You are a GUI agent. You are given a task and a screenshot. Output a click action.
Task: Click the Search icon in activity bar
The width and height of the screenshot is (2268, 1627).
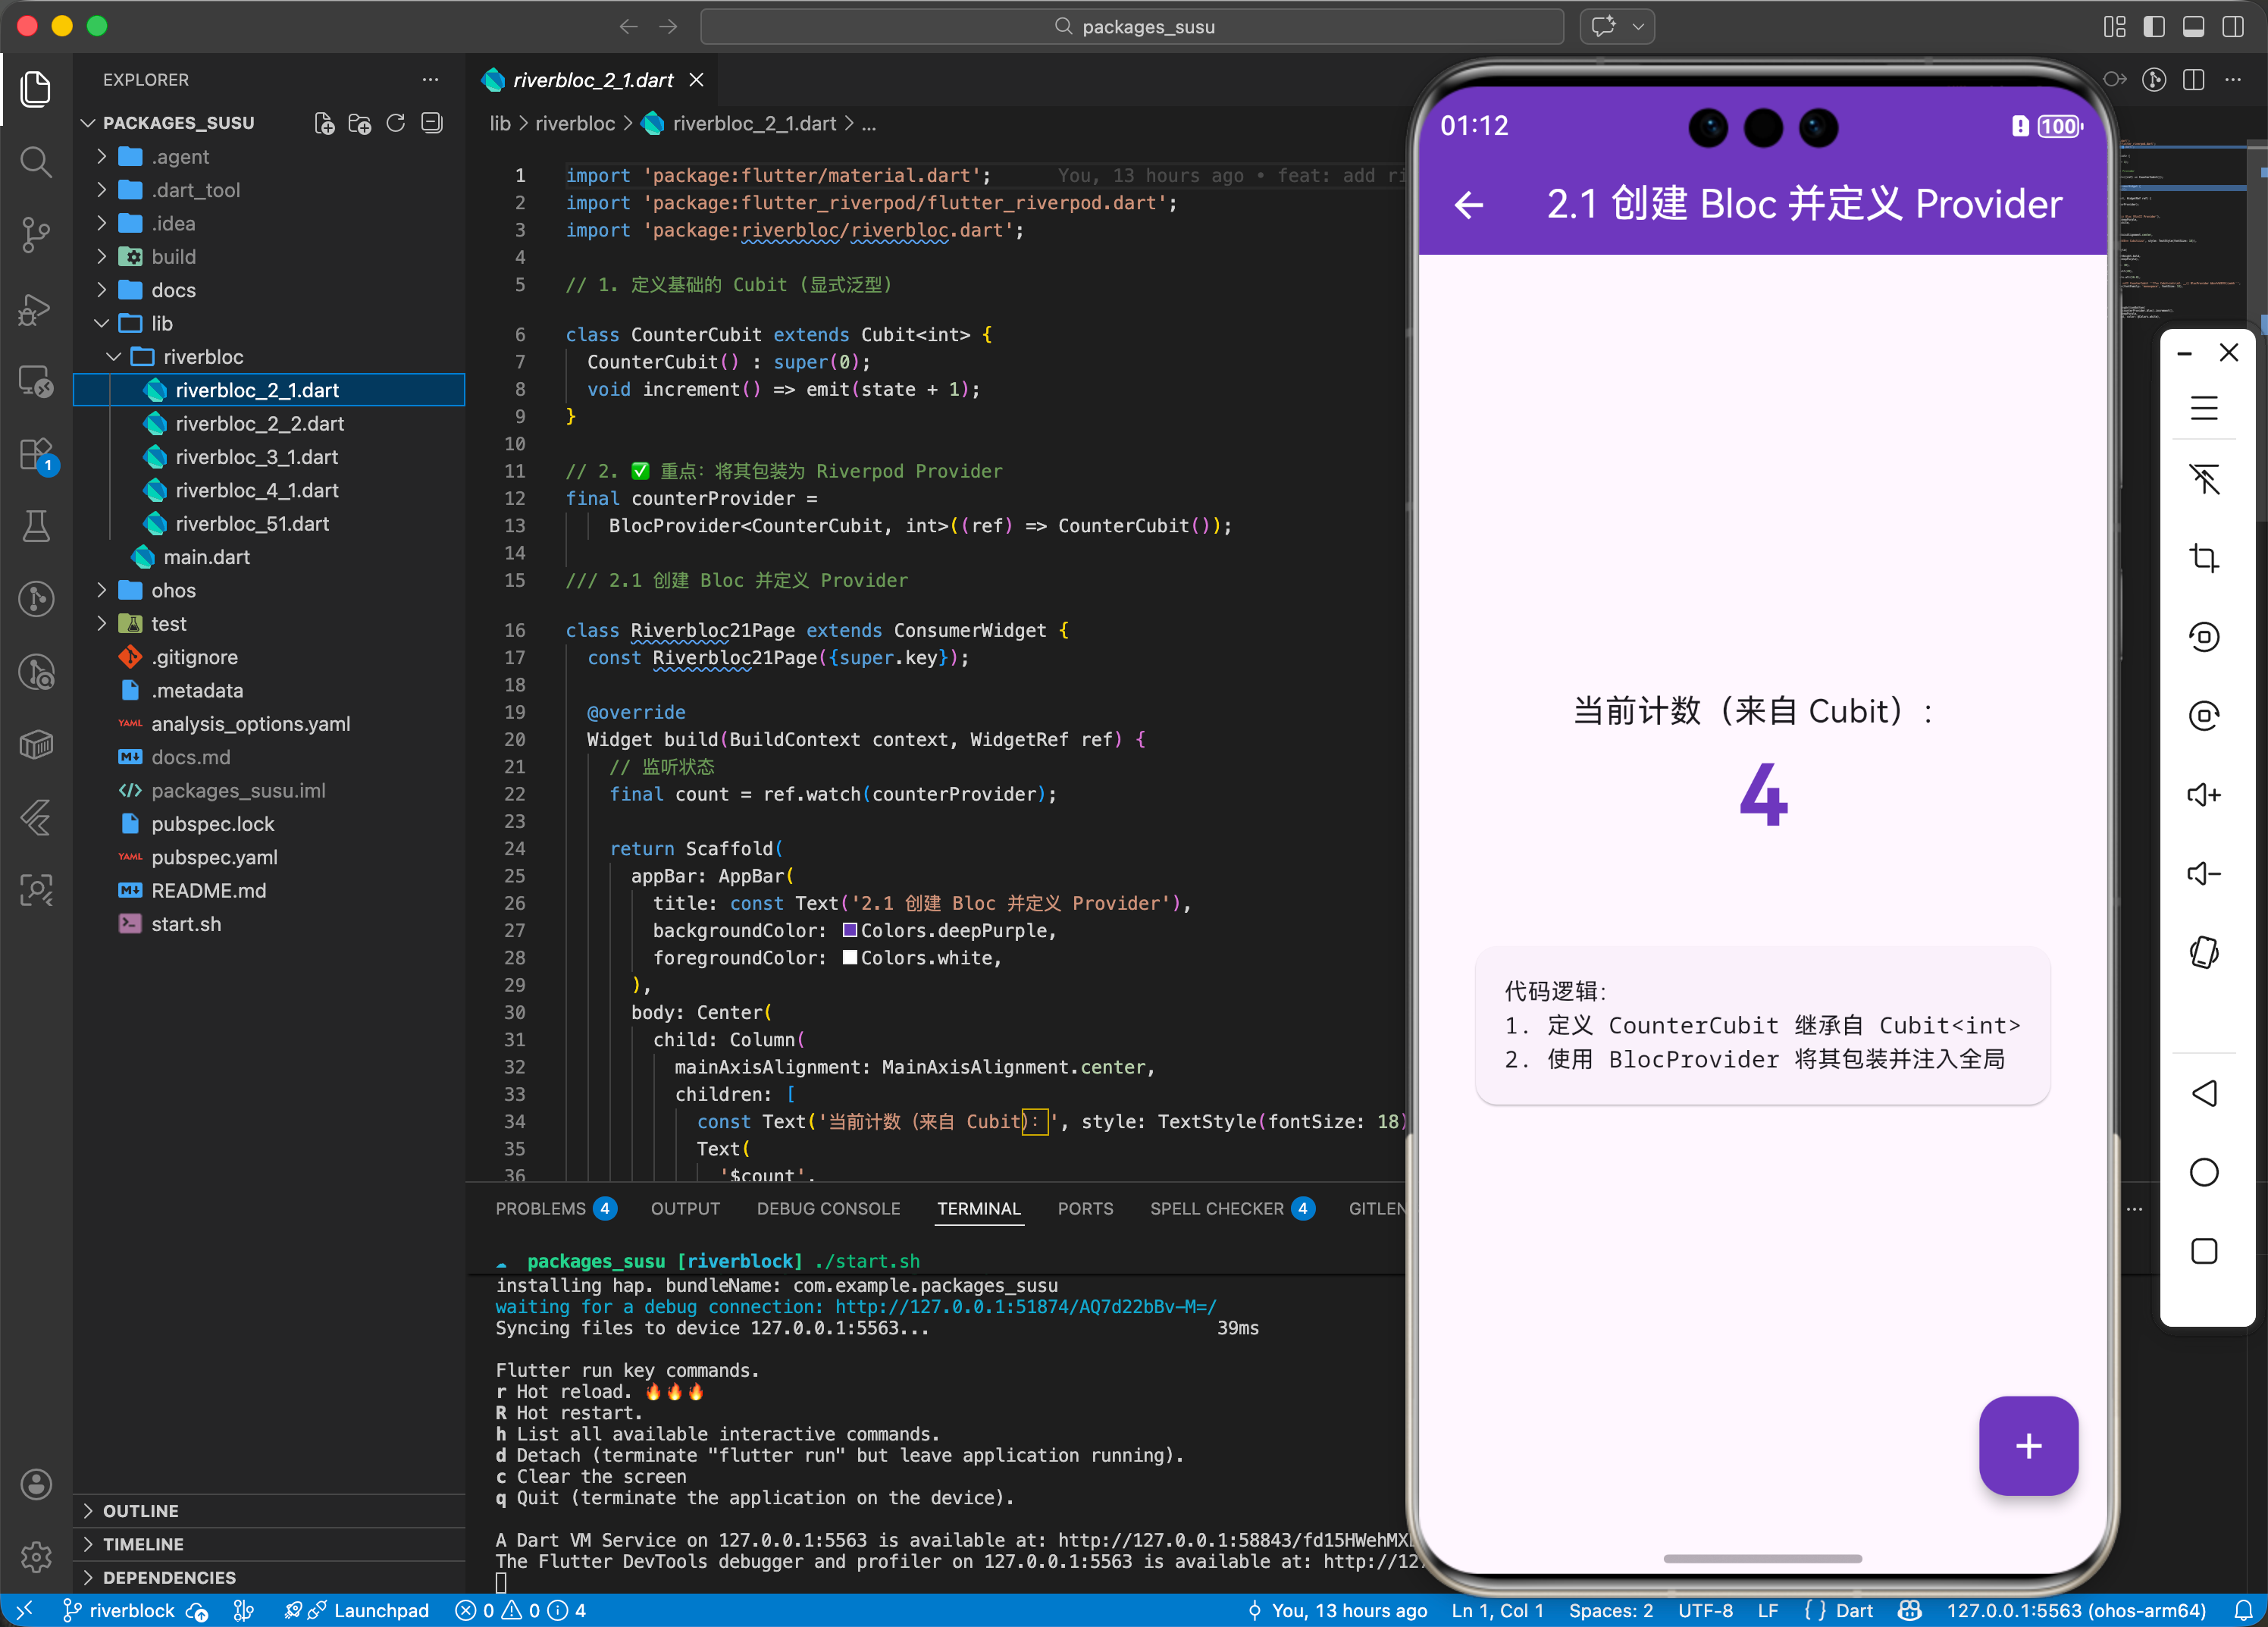coord(36,161)
